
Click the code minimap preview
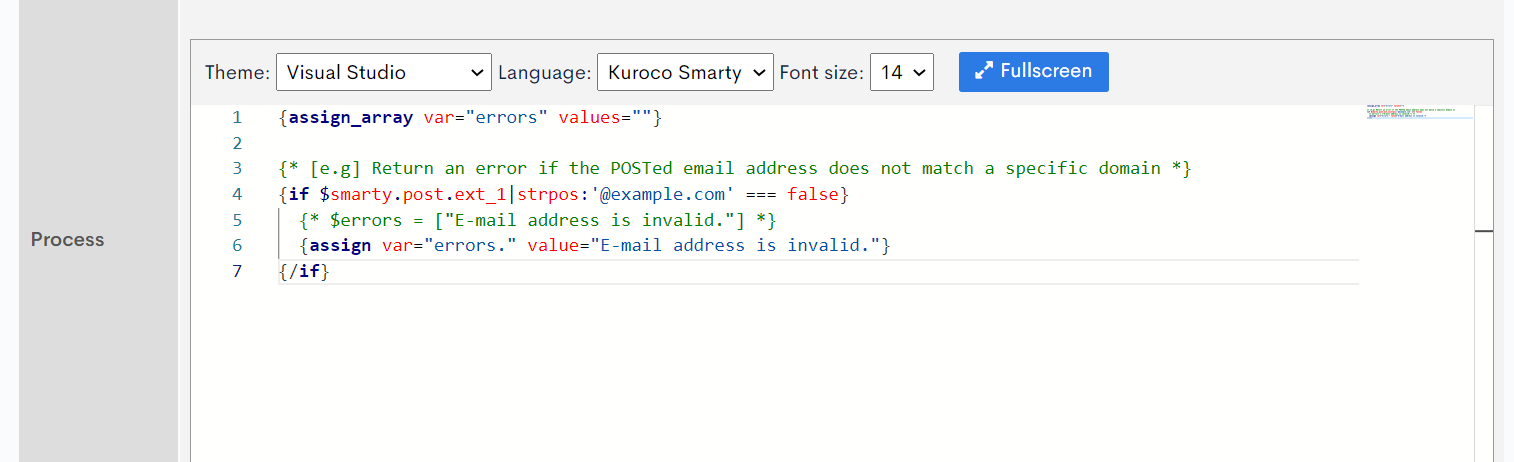(x=1418, y=112)
